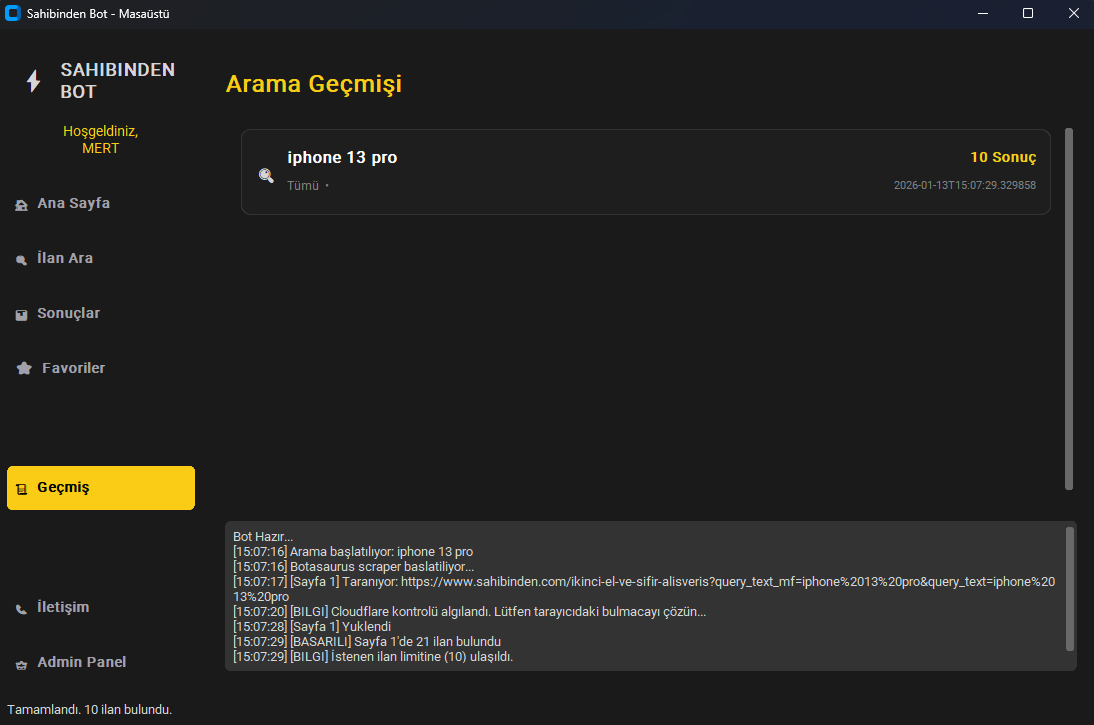Image resolution: width=1094 pixels, height=725 pixels.
Task: Click the Geçmiş scroll icon
Action: pyautogui.click(x=22, y=488)
